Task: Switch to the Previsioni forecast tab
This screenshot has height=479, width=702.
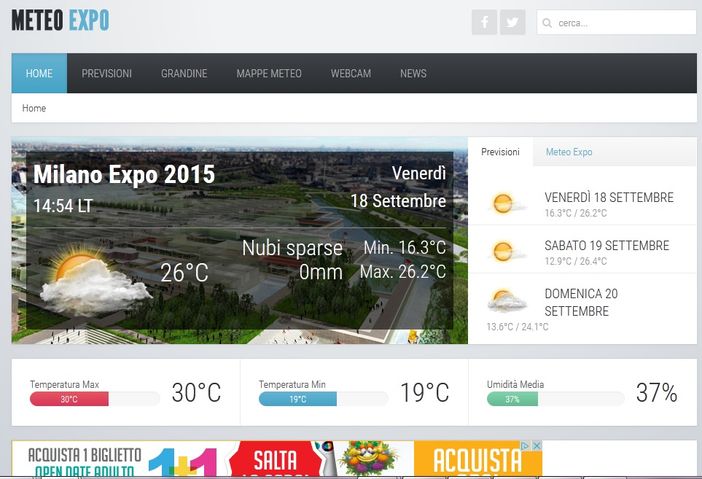Action: tap(501, 152)
